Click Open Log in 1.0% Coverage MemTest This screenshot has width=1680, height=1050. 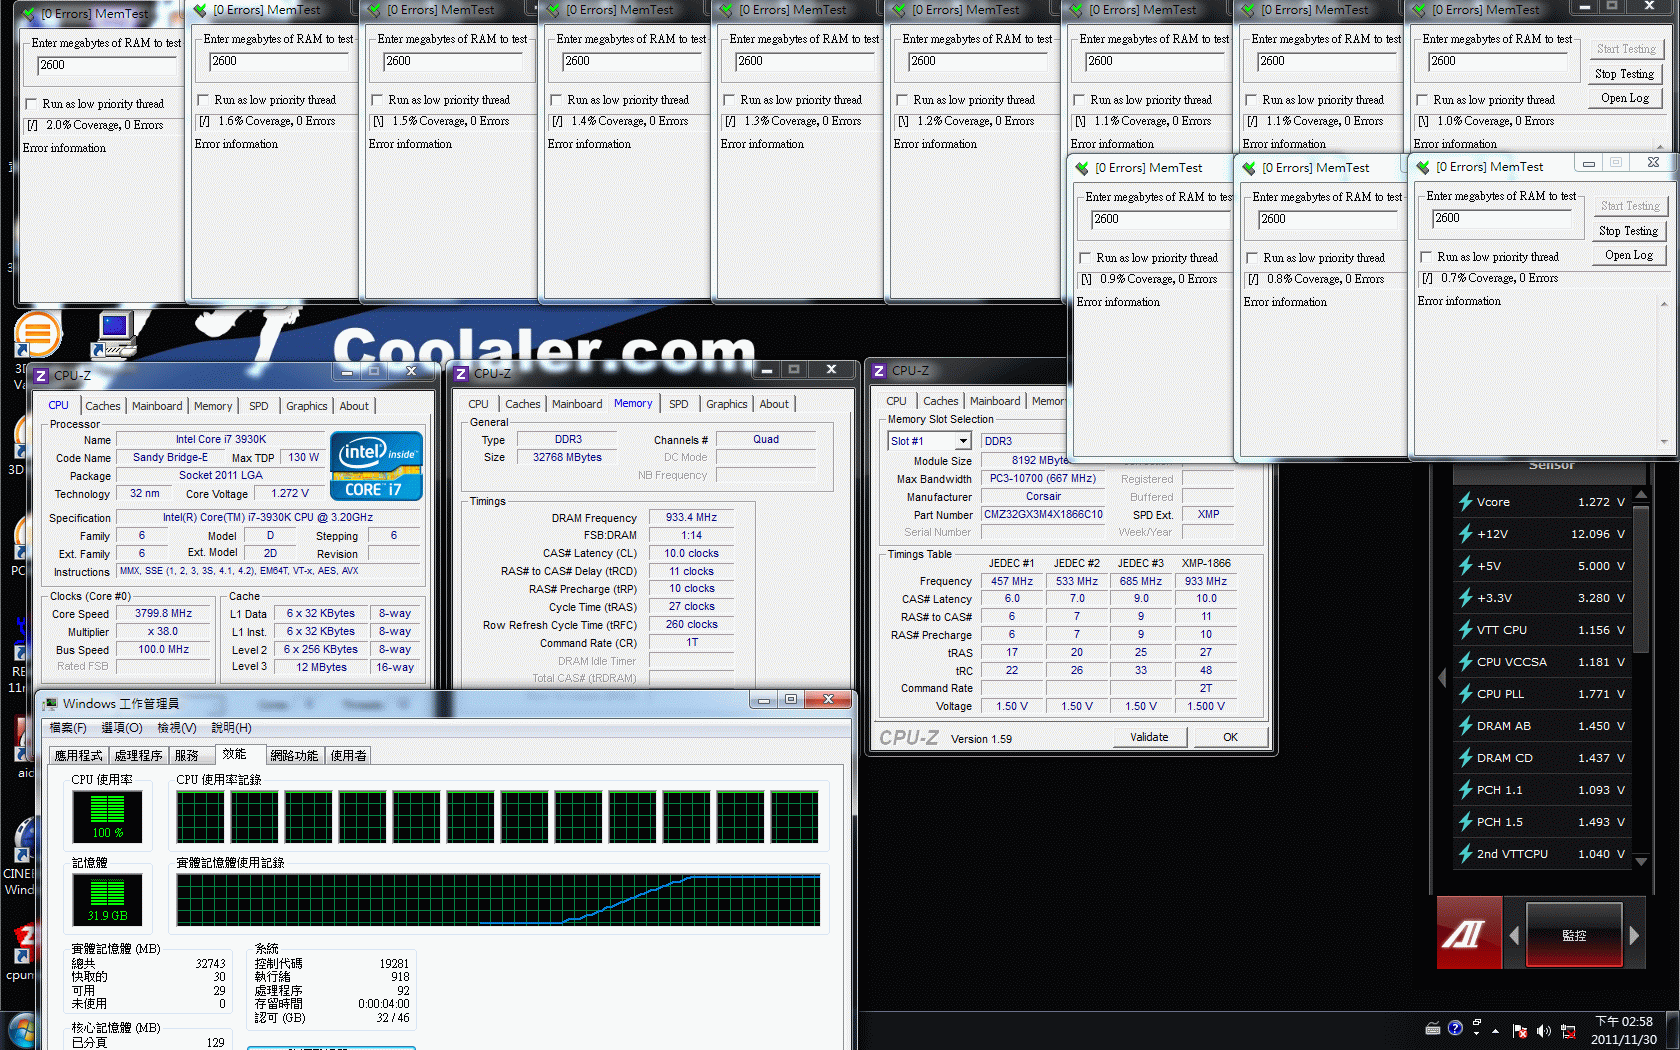(x=1624, y=98)
